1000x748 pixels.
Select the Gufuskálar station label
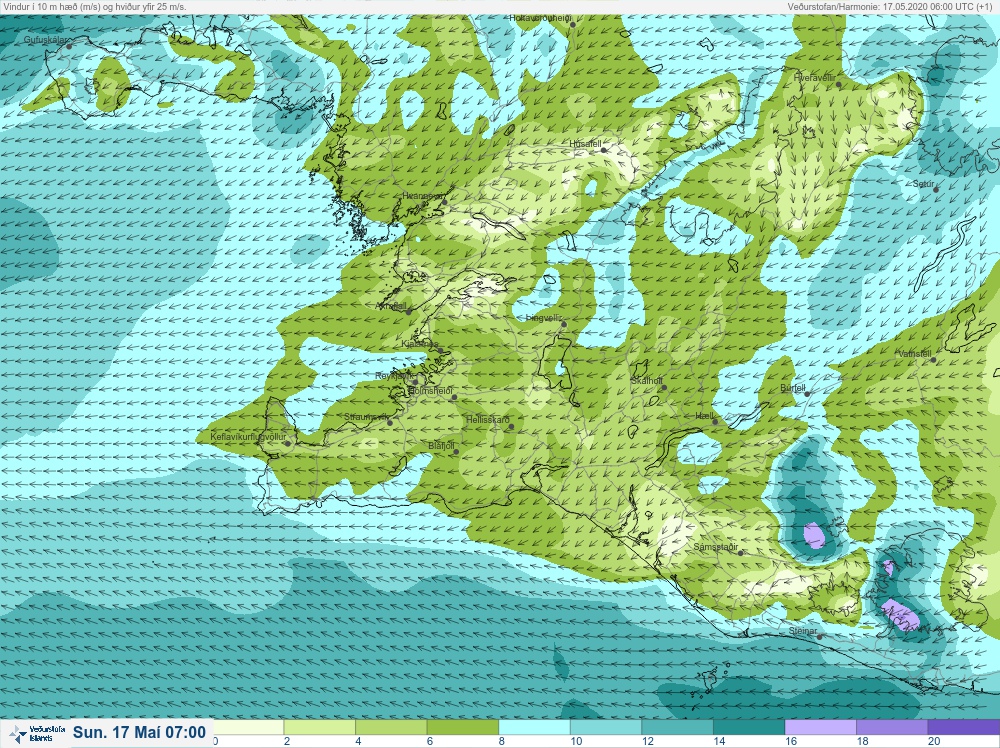pyautogui.click(x=45, y=40)
